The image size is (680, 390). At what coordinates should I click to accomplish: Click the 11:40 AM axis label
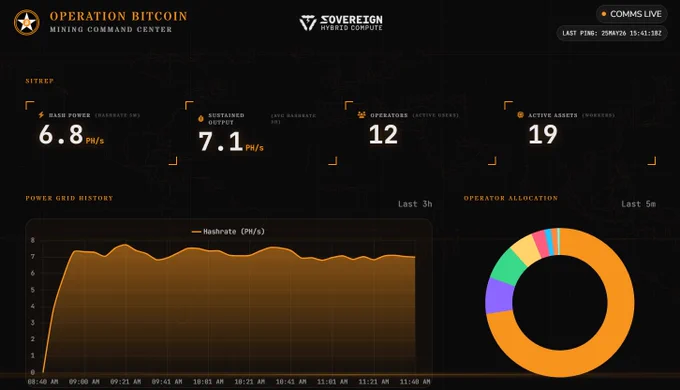[415, 382]
